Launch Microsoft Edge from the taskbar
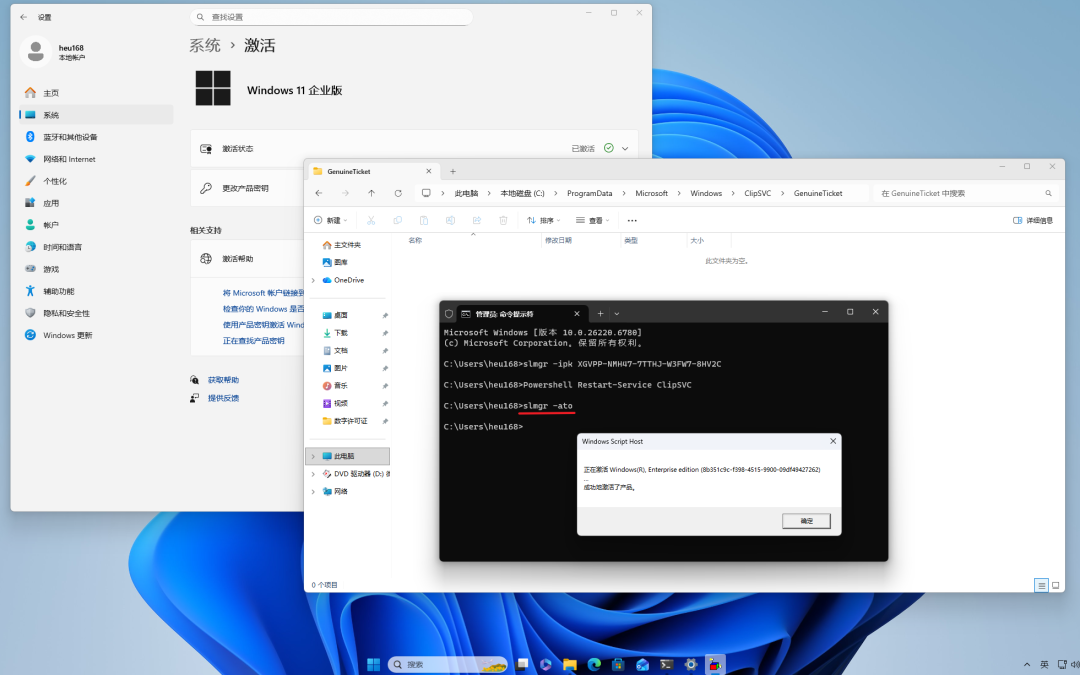Screen dimensions: 1080x675 click(x=595, y=663)
